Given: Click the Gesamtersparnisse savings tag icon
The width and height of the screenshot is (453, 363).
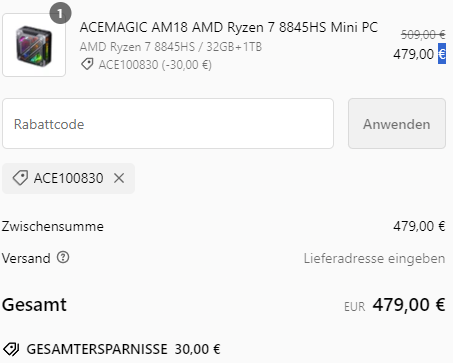Looking at the screenshot, I should (x=11, y=349).
